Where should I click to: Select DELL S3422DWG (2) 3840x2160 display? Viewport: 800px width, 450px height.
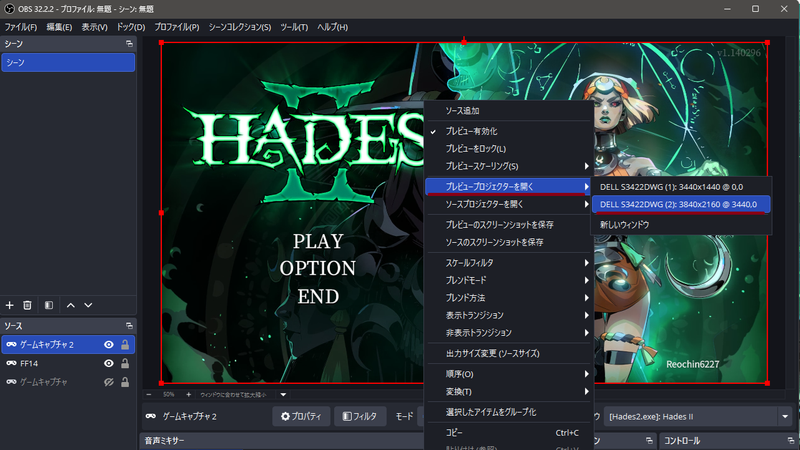pyautogui.click(x=681, y=204)
